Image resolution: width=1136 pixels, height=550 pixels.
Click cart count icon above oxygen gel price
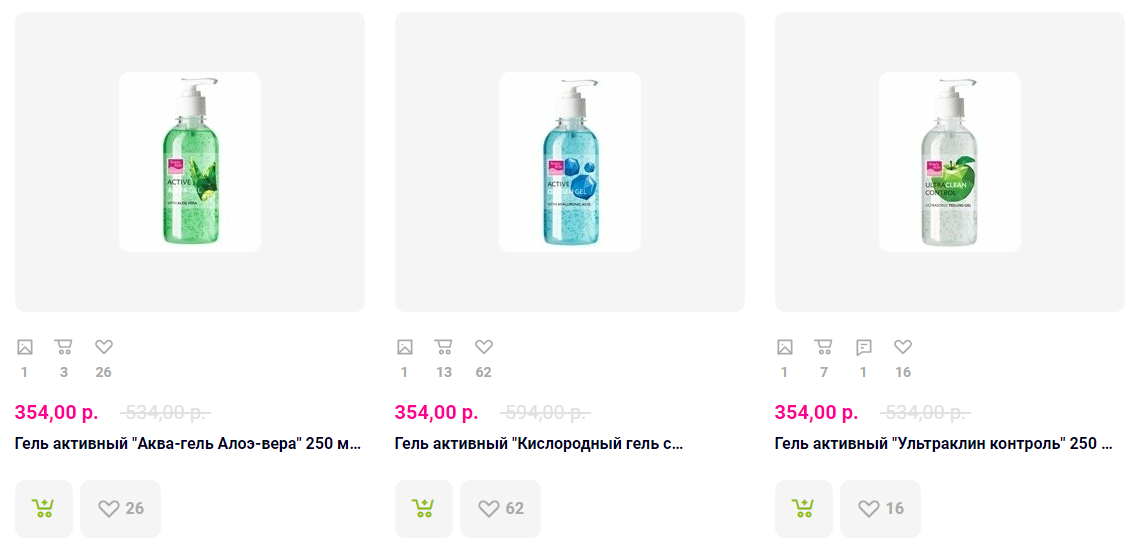click(x=444, y=347)
